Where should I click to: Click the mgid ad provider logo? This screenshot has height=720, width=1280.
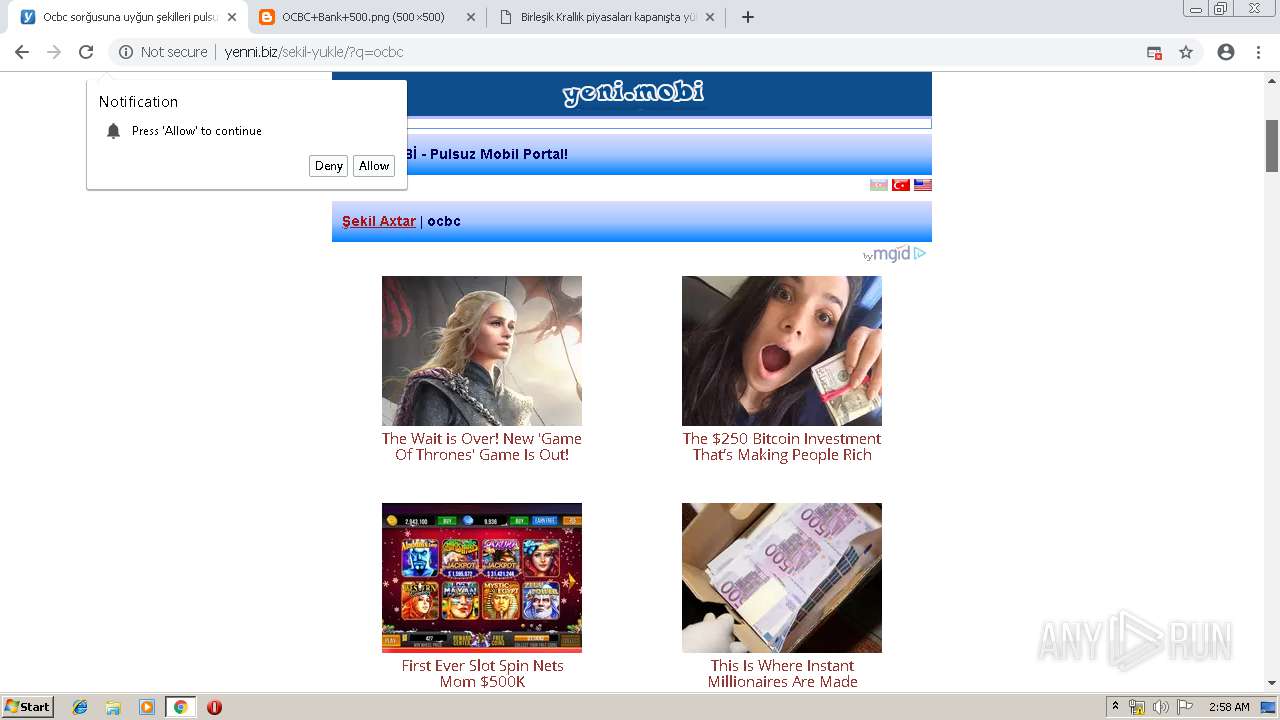[x=894, y=254]
